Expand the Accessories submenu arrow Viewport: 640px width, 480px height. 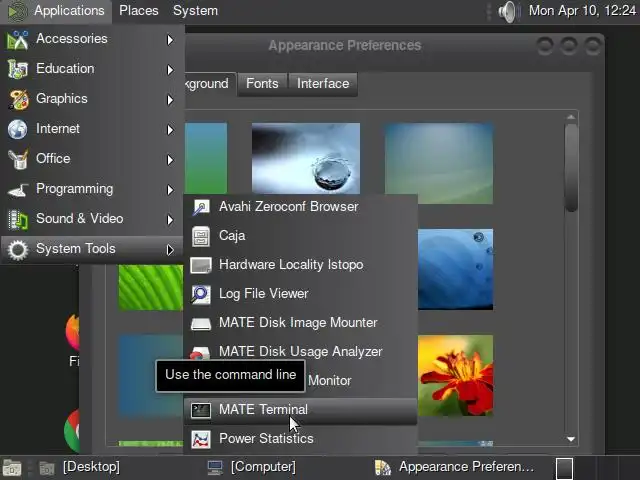(170, 40)
